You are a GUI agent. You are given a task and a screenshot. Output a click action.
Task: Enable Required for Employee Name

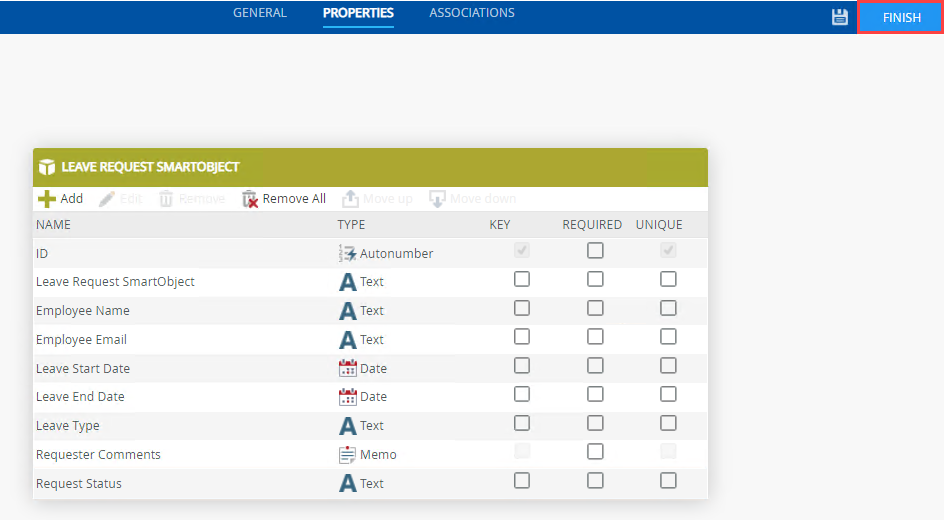pos(595,308)
